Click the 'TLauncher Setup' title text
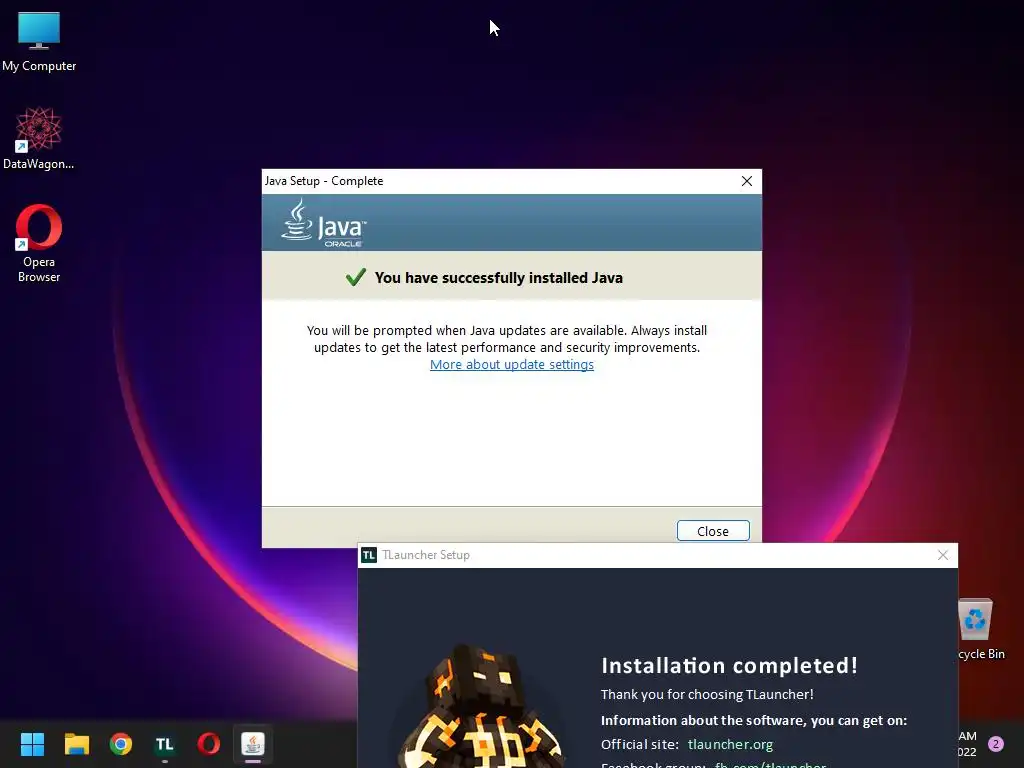The width and height of the screenshot is (1024, 768). [426, 555]
